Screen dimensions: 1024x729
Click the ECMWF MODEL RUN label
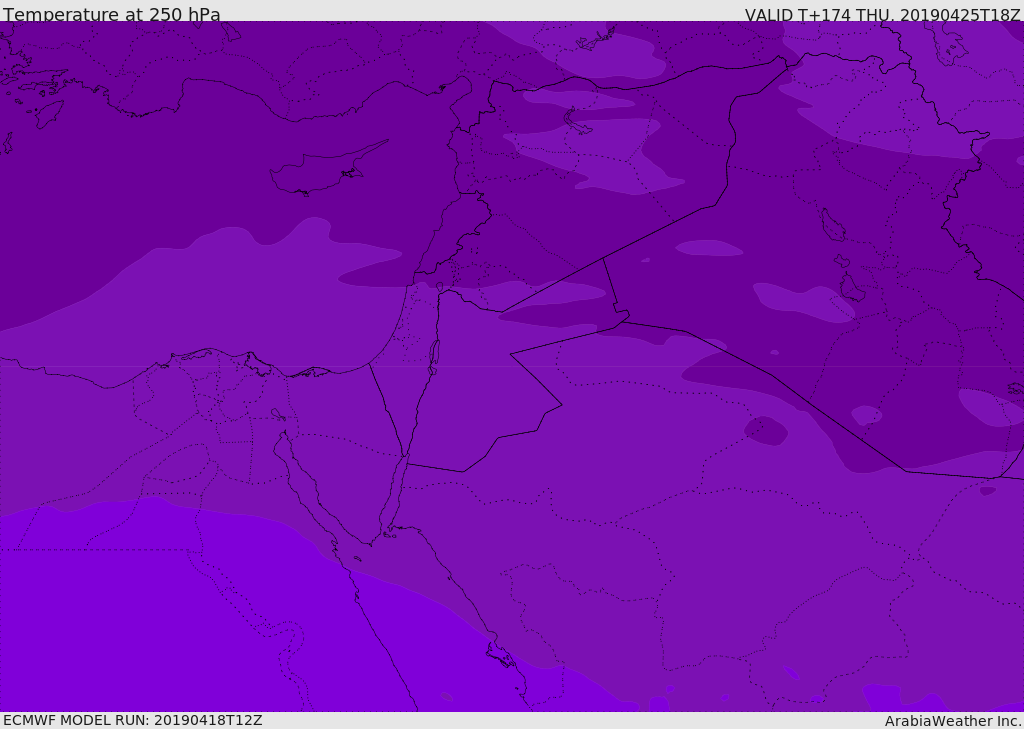coord(133,720)
